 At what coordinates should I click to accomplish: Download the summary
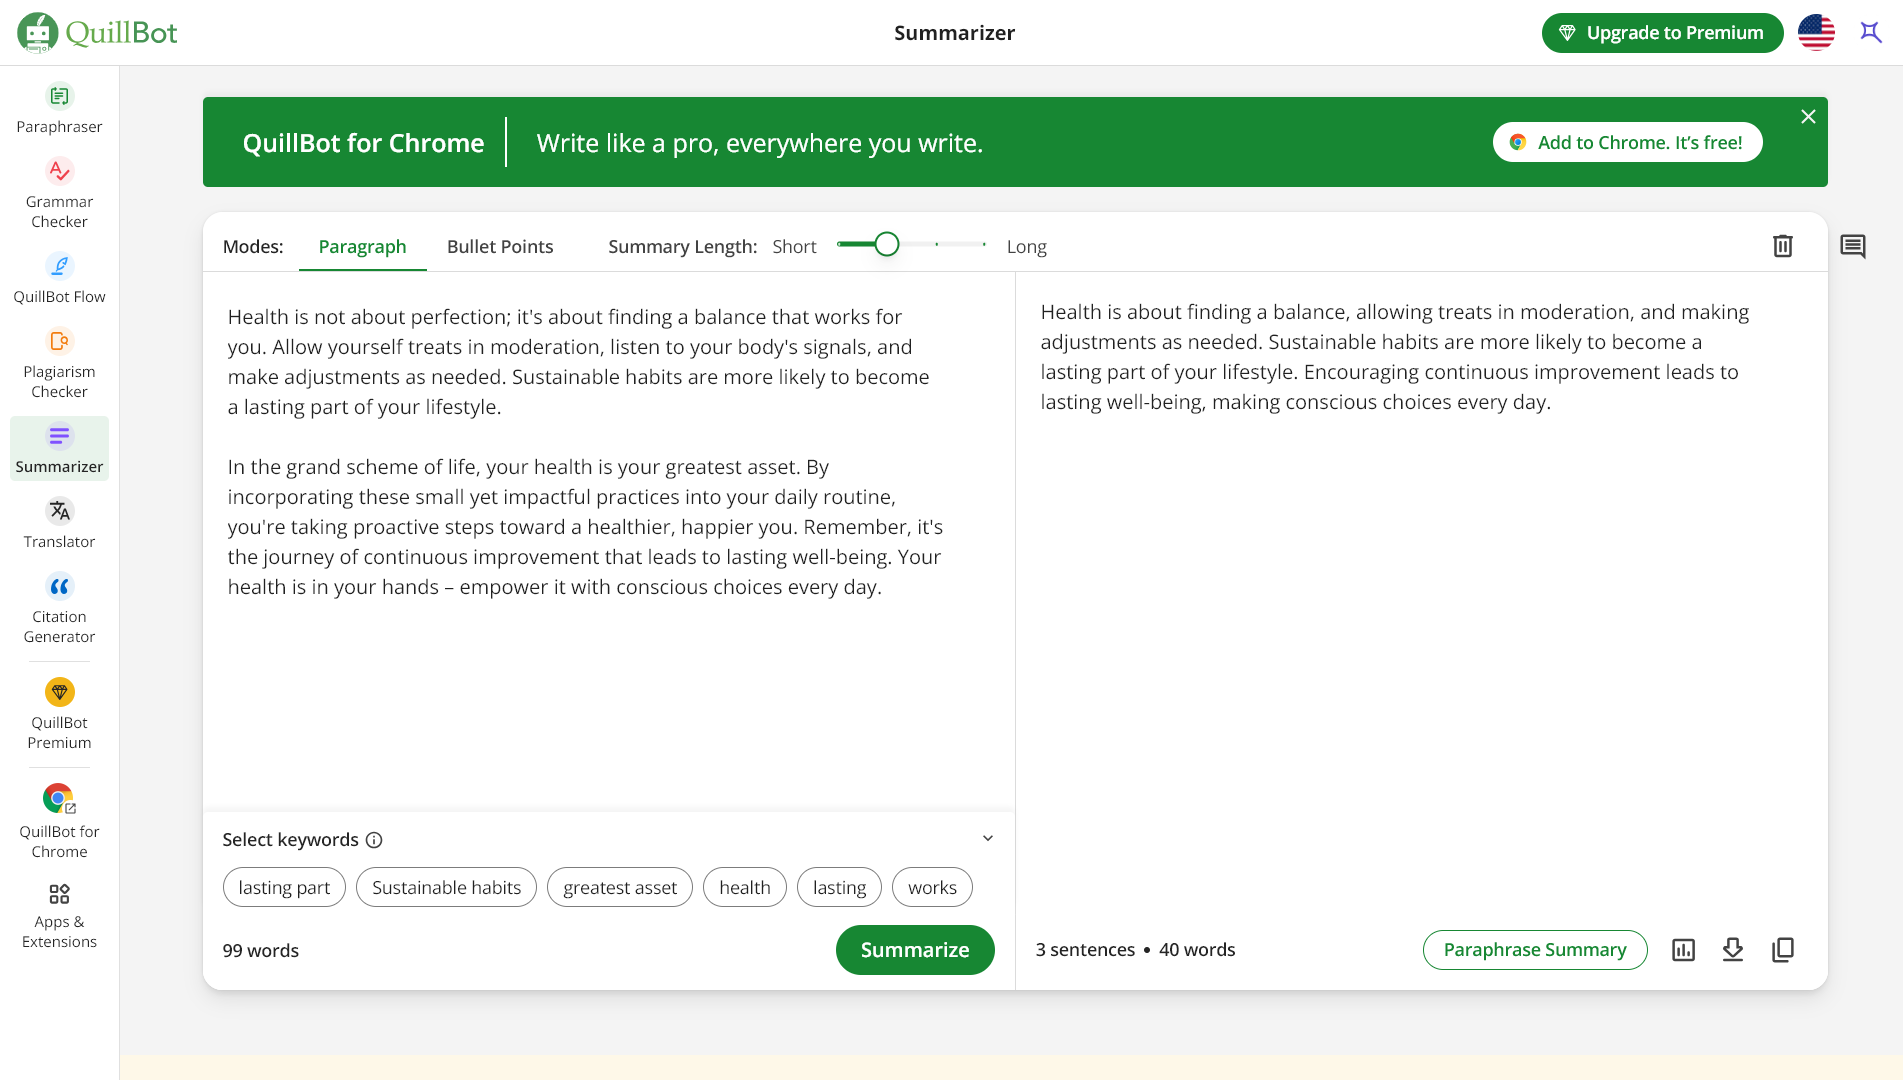tap(1733, 950)
